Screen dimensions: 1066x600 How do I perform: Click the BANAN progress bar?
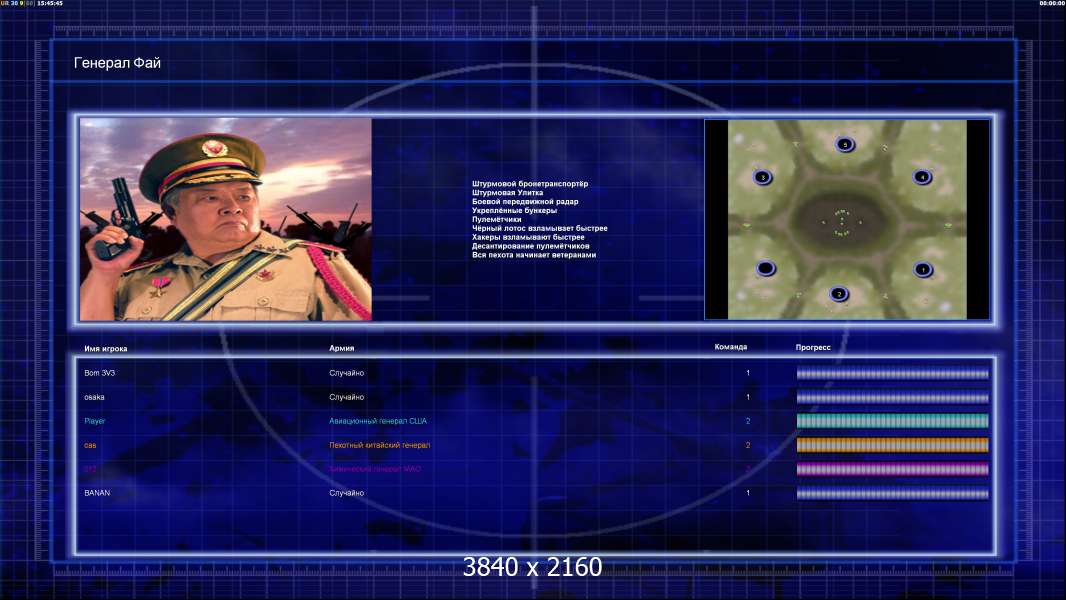pyautogui.click(x=892, y=493)
